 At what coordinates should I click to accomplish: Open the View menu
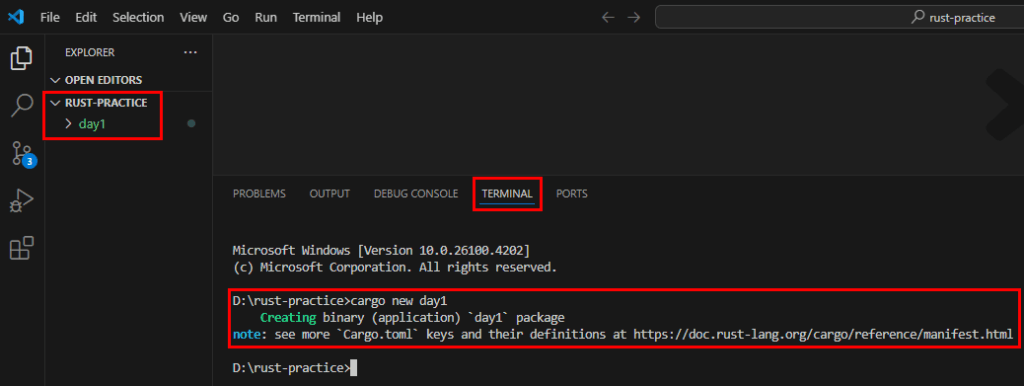click(193, 18)
